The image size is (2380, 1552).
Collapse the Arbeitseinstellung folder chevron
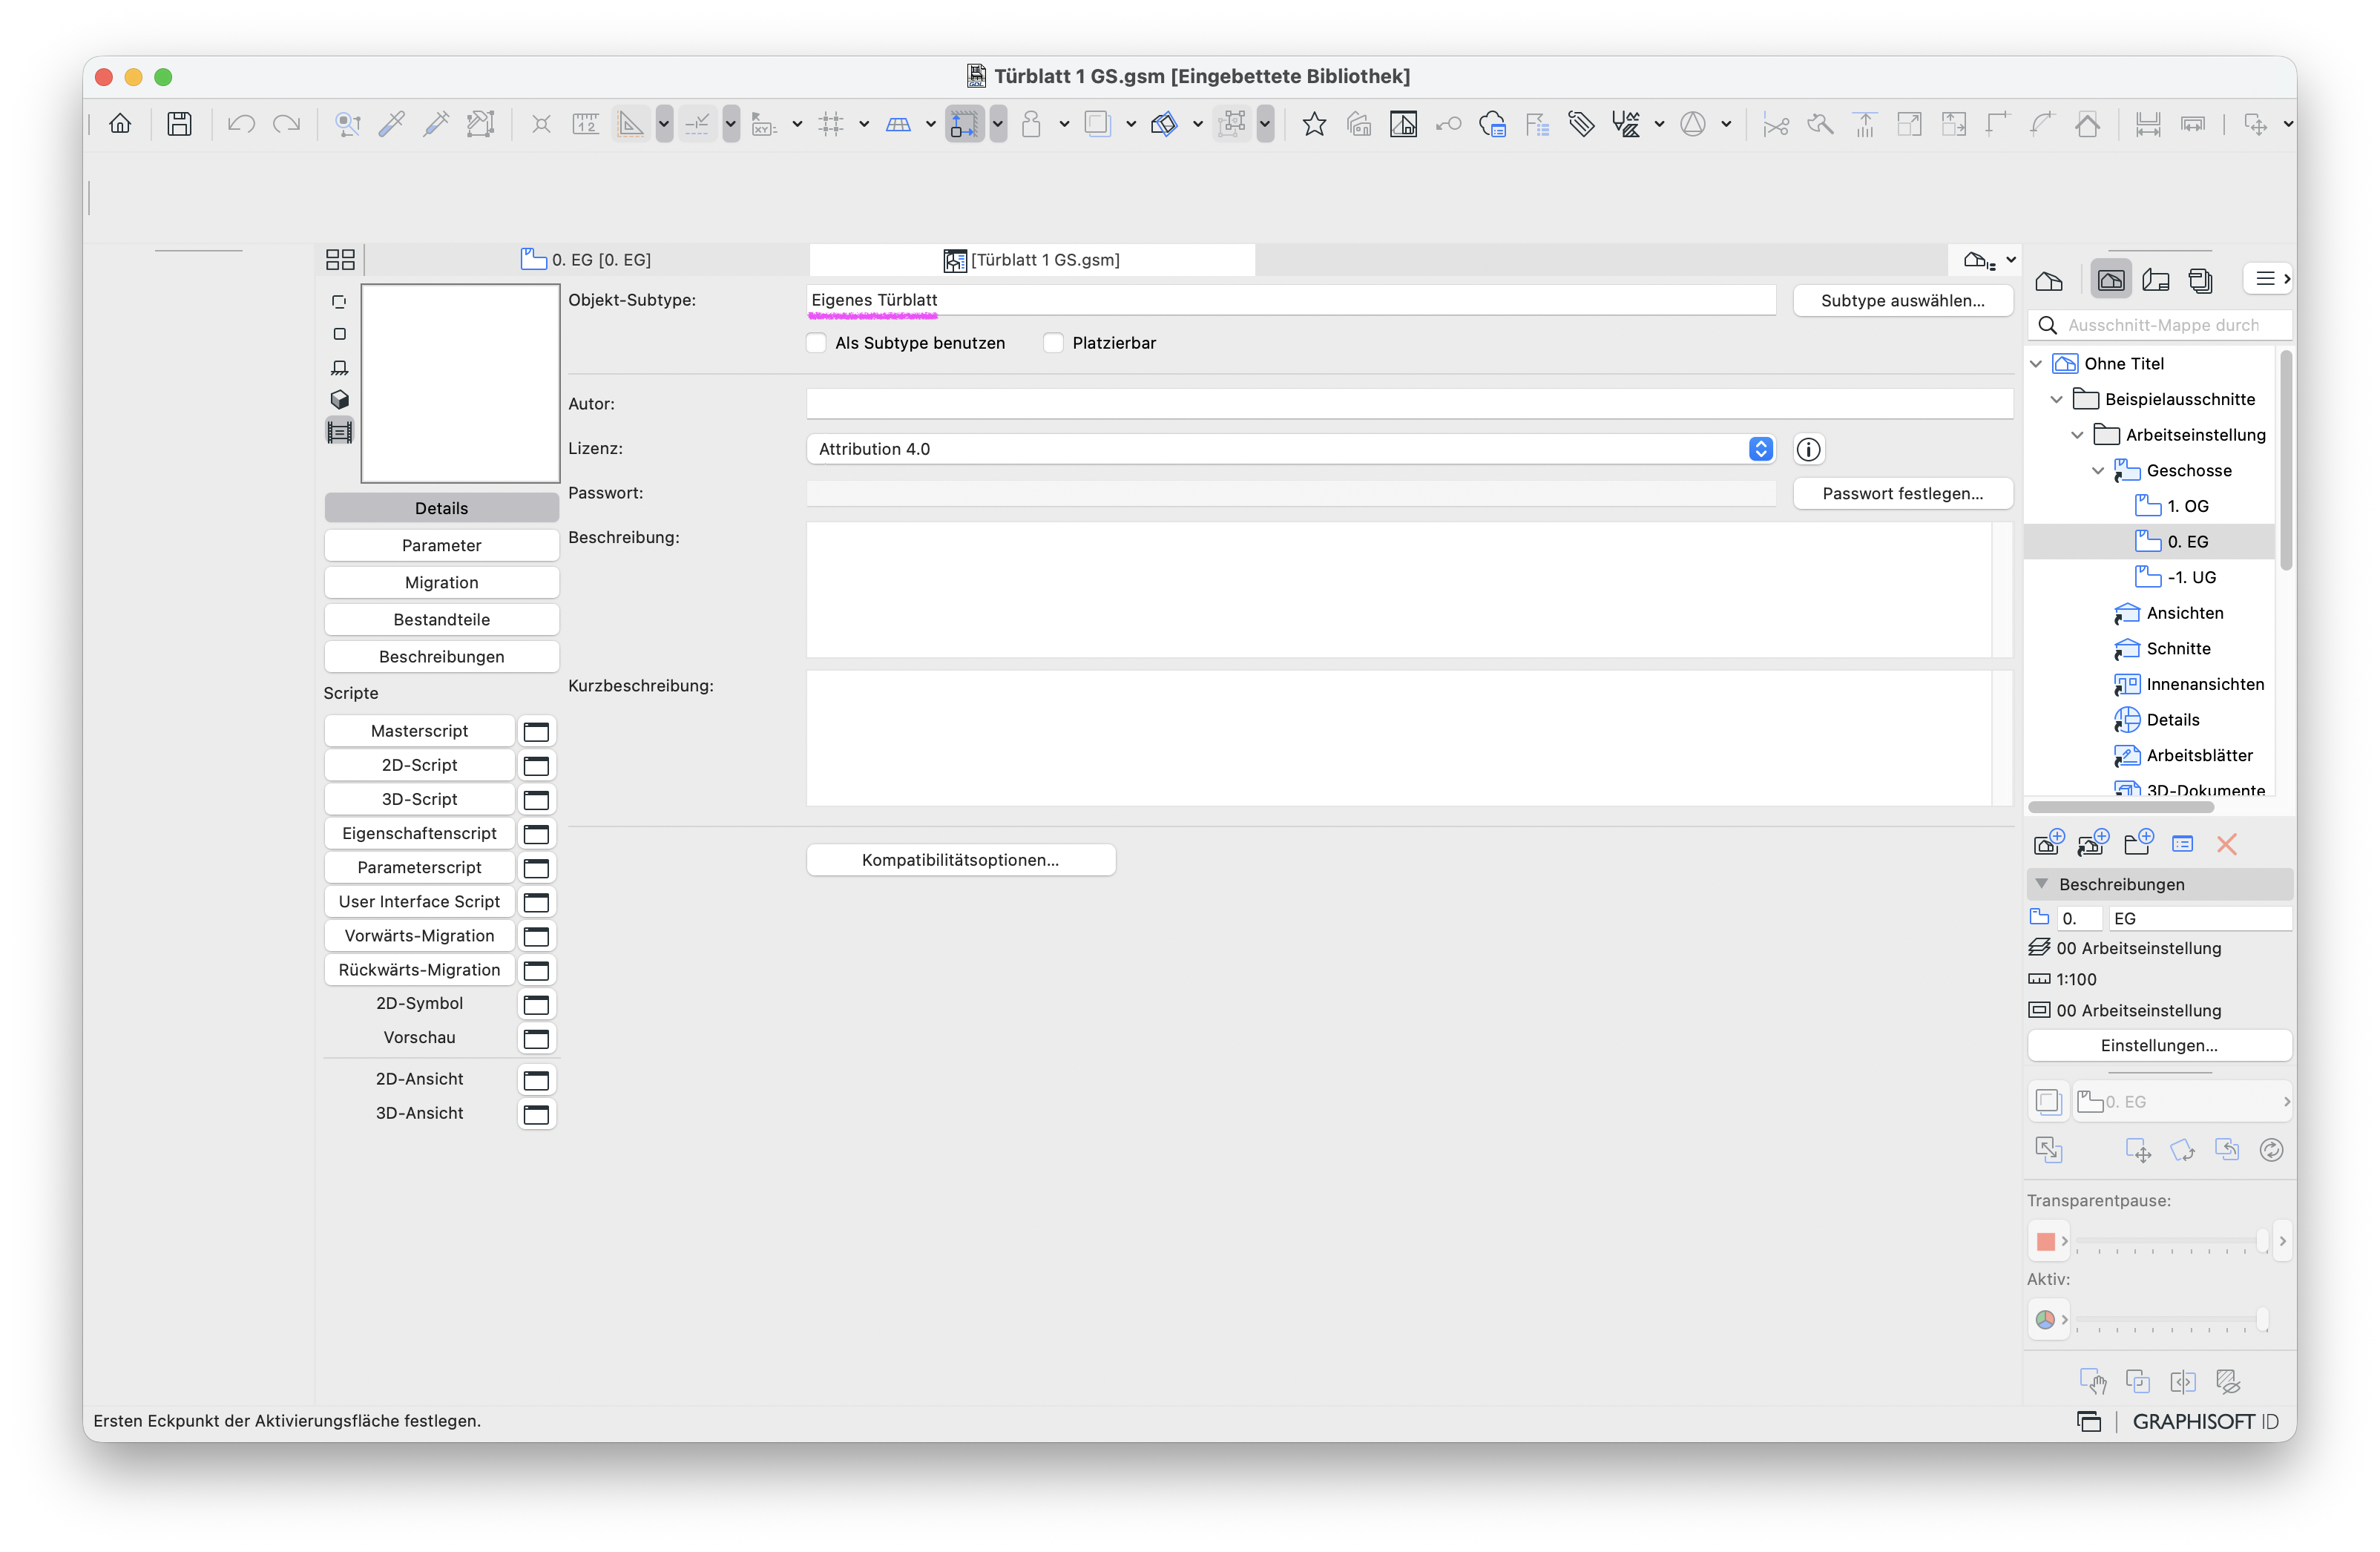(2077, 435)
